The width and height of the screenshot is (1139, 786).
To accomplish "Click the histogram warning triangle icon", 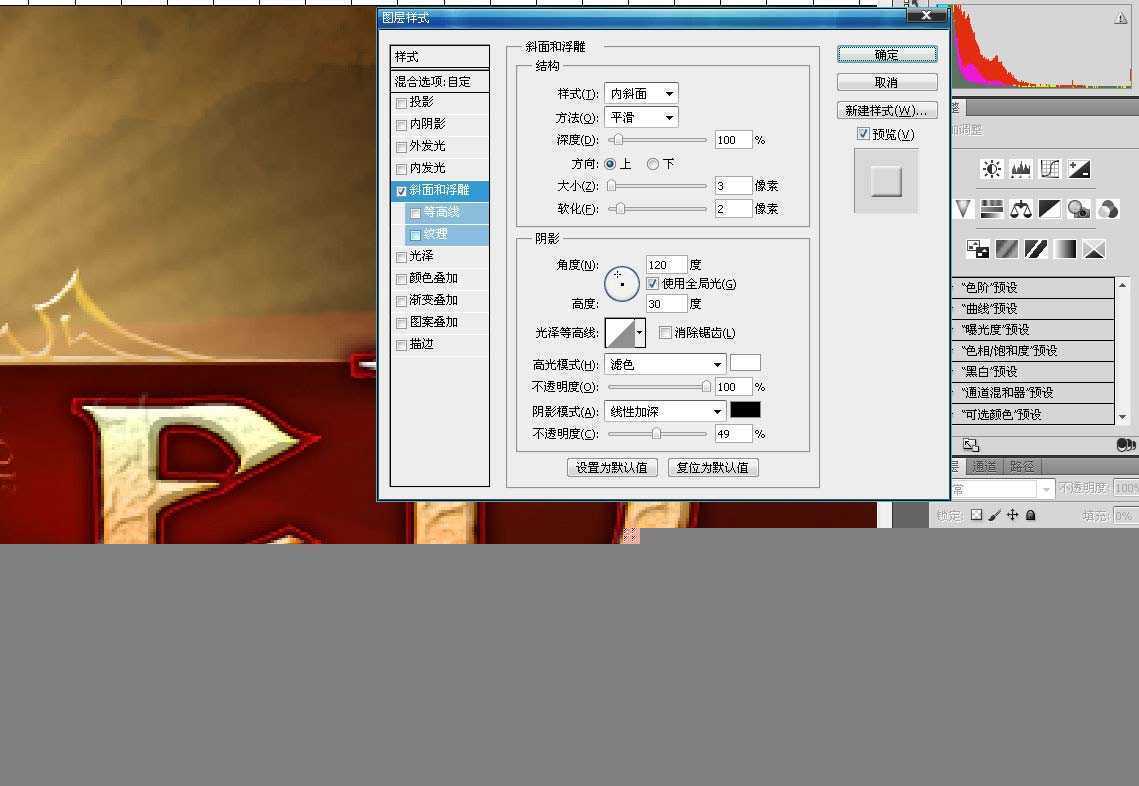I will click(x=1121, y=17).
